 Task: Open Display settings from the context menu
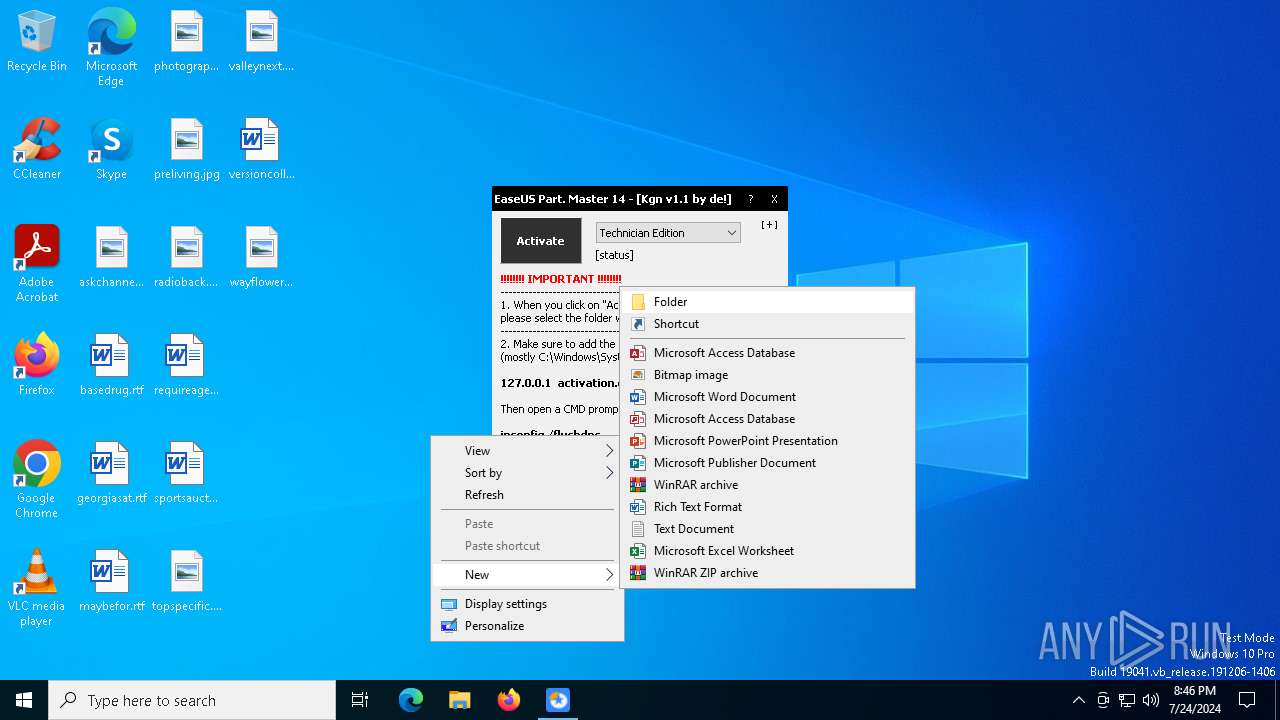coord(527,604)
